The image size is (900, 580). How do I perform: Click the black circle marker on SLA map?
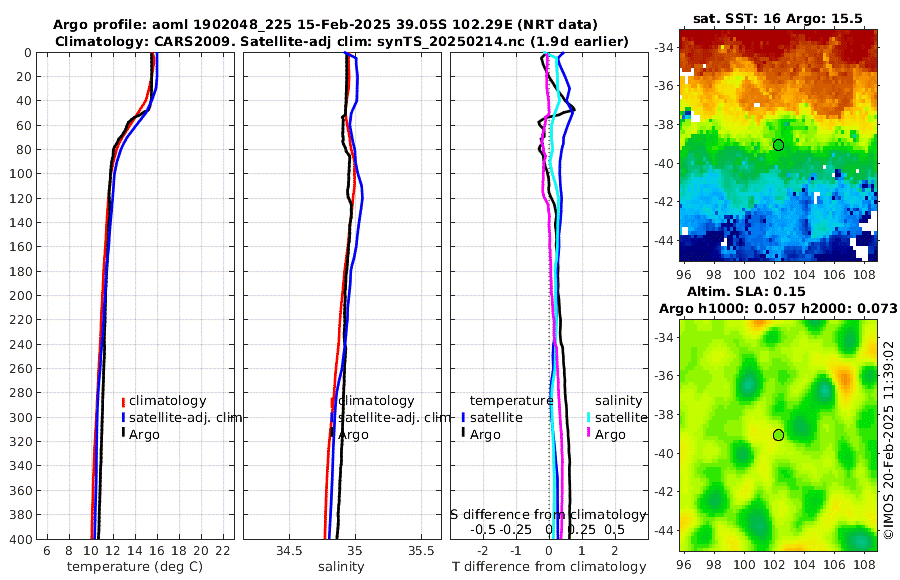point(778,435)
